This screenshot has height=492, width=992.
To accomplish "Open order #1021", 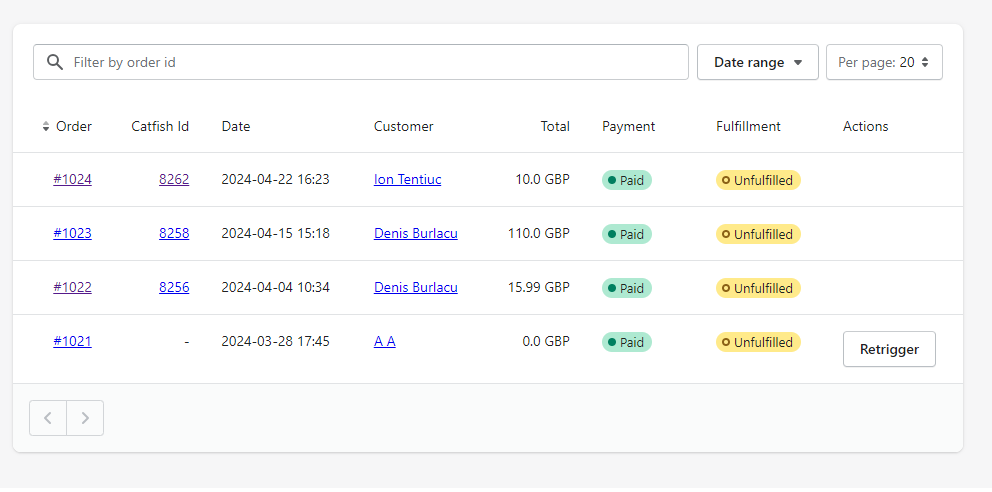I will [72, 341].
